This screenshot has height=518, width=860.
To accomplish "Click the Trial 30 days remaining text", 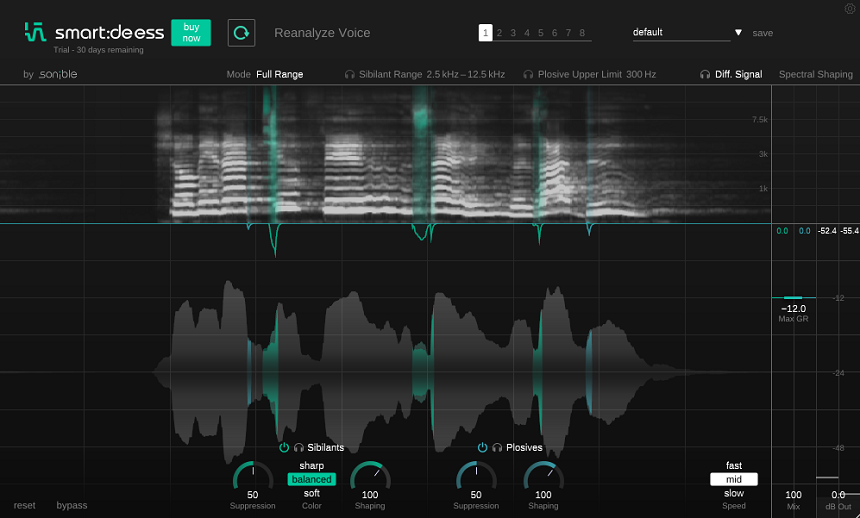I will click(x=98, y=50).
